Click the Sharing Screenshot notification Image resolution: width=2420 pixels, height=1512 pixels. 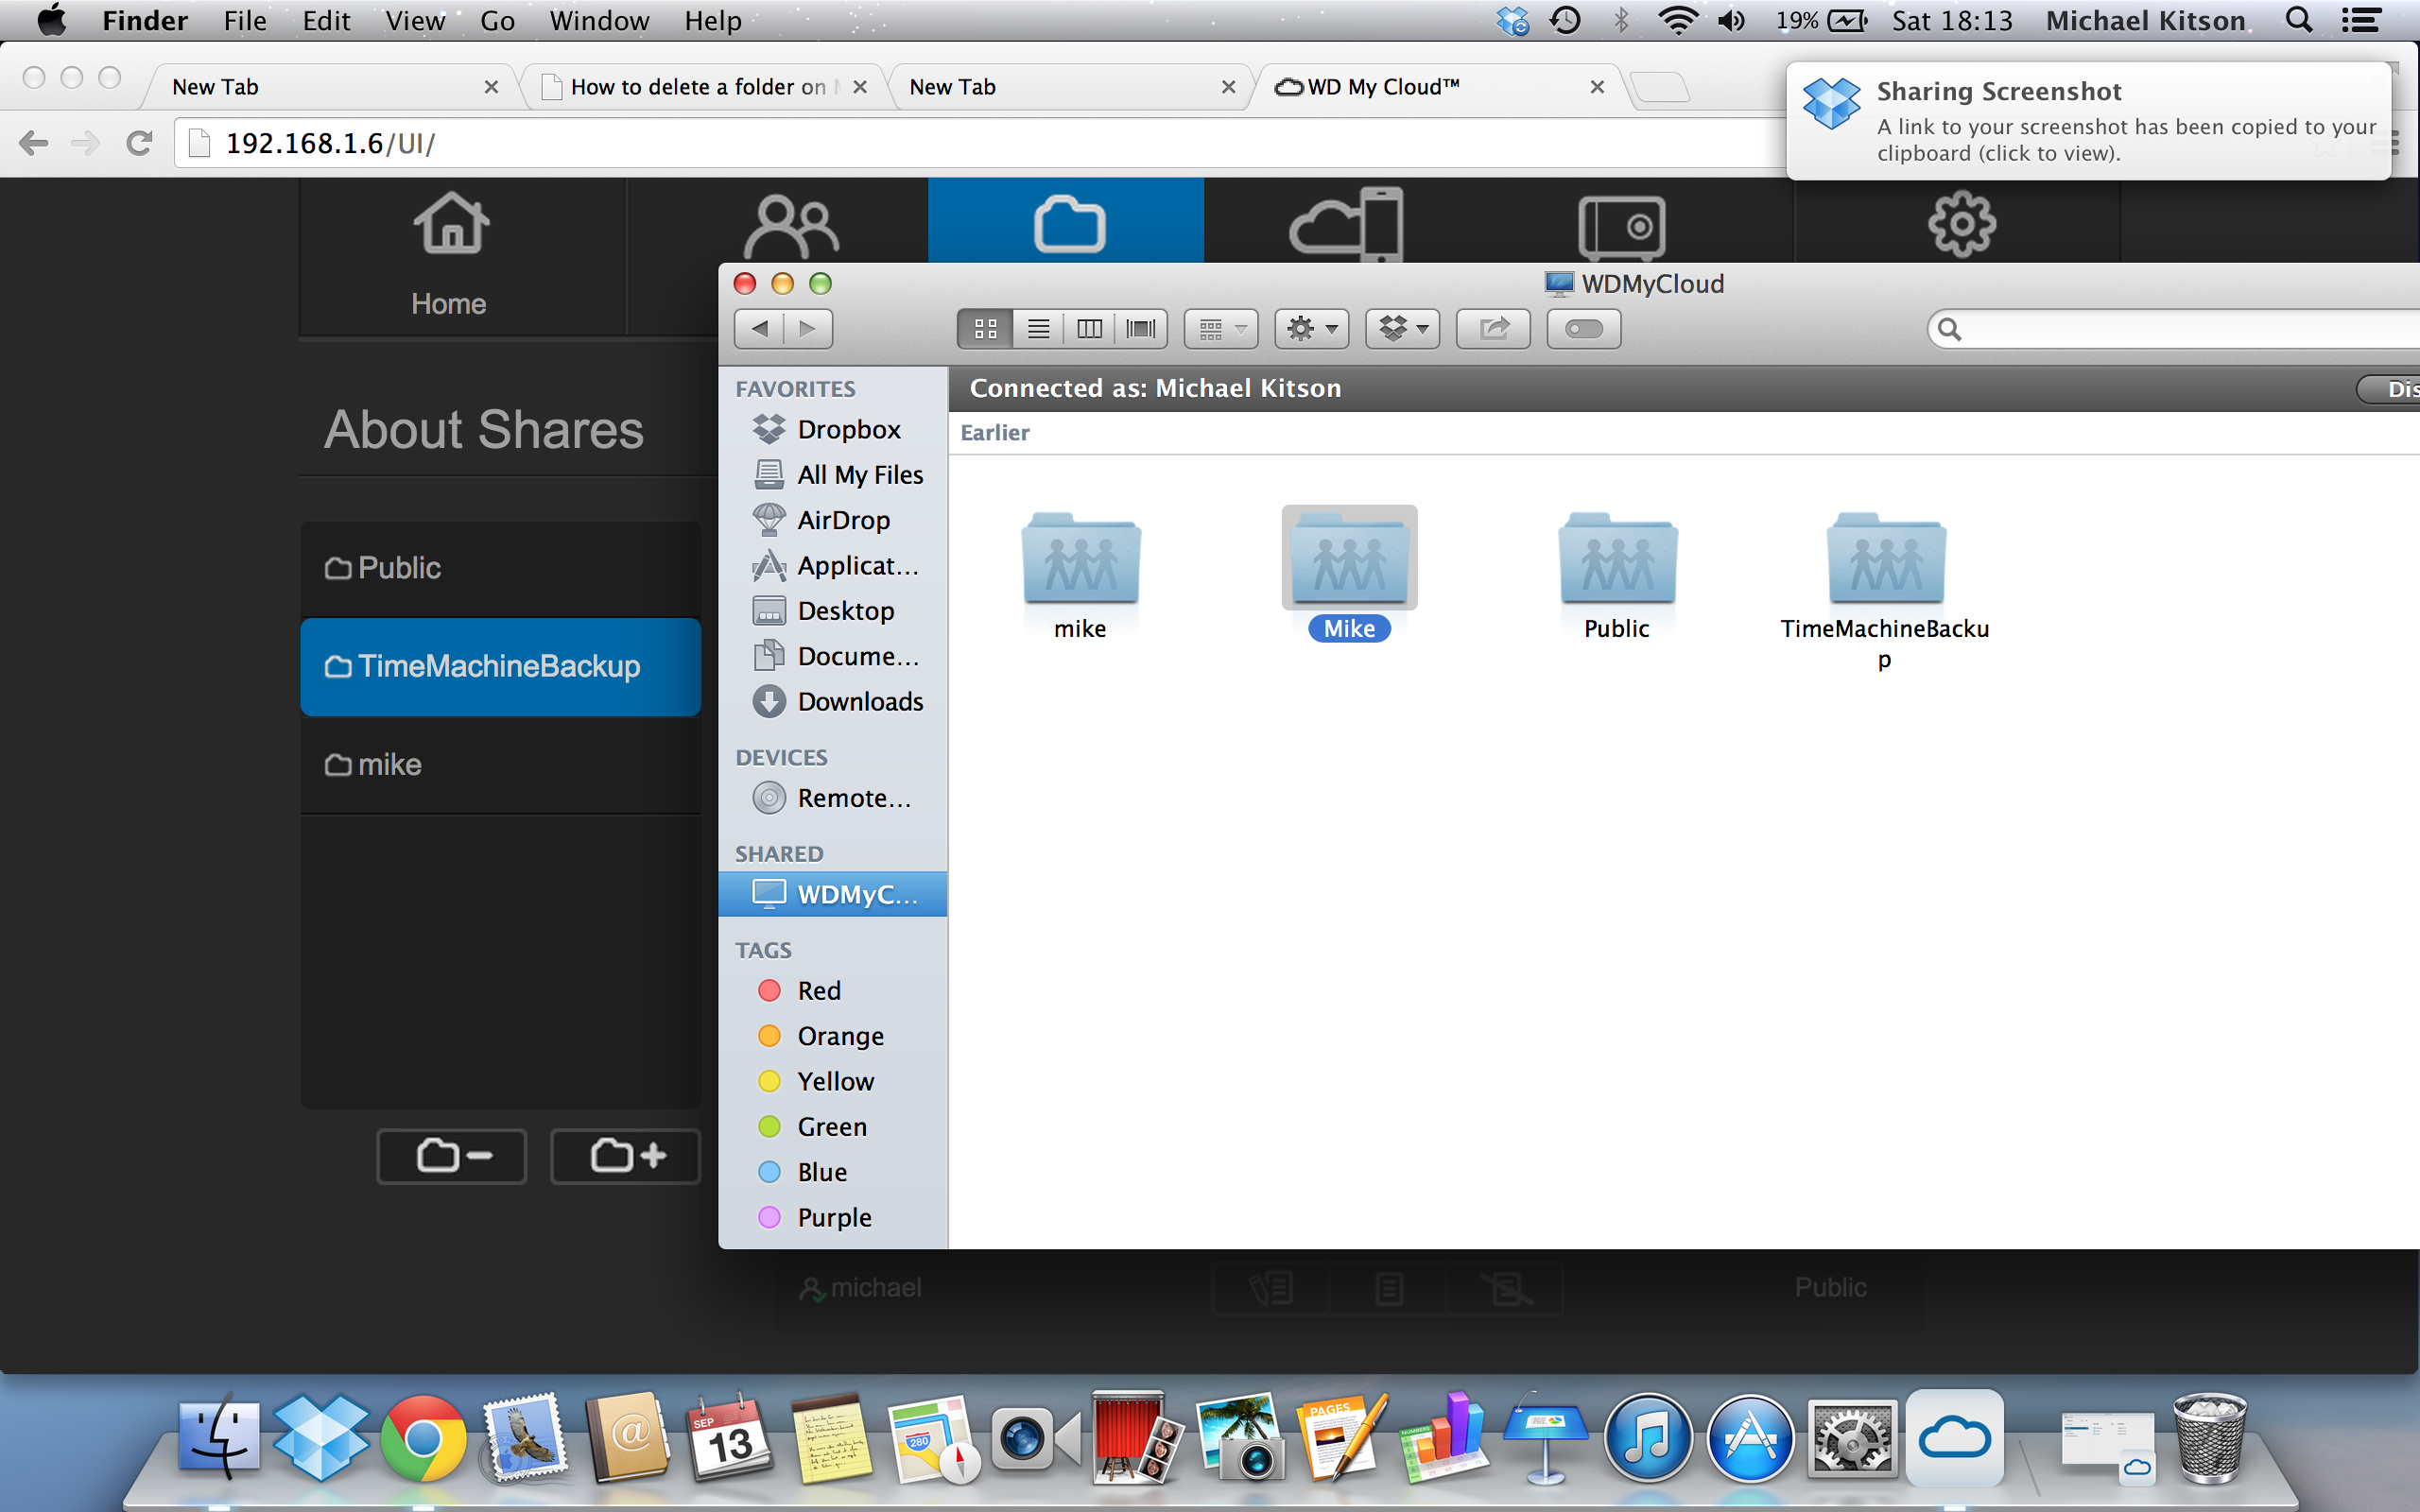pos(2088,122)
